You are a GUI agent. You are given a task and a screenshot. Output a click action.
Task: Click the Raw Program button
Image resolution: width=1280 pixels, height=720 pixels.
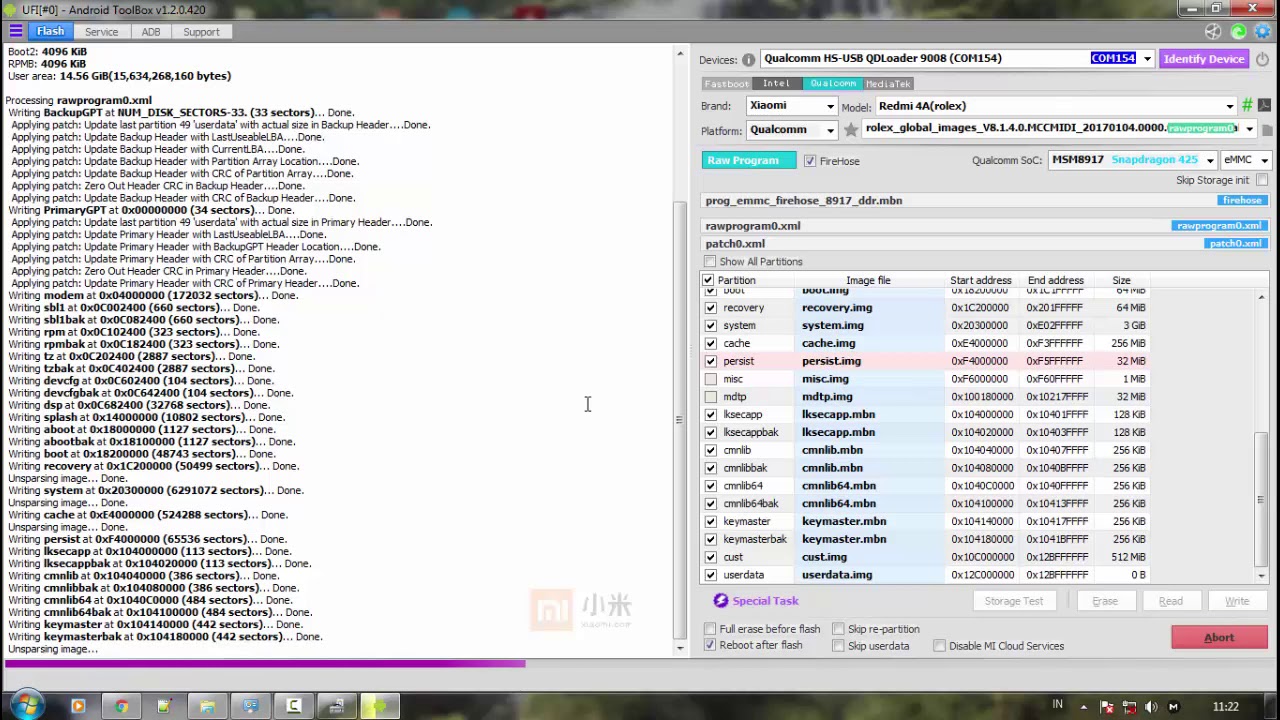pyautogui.click(x=749, y=161)
